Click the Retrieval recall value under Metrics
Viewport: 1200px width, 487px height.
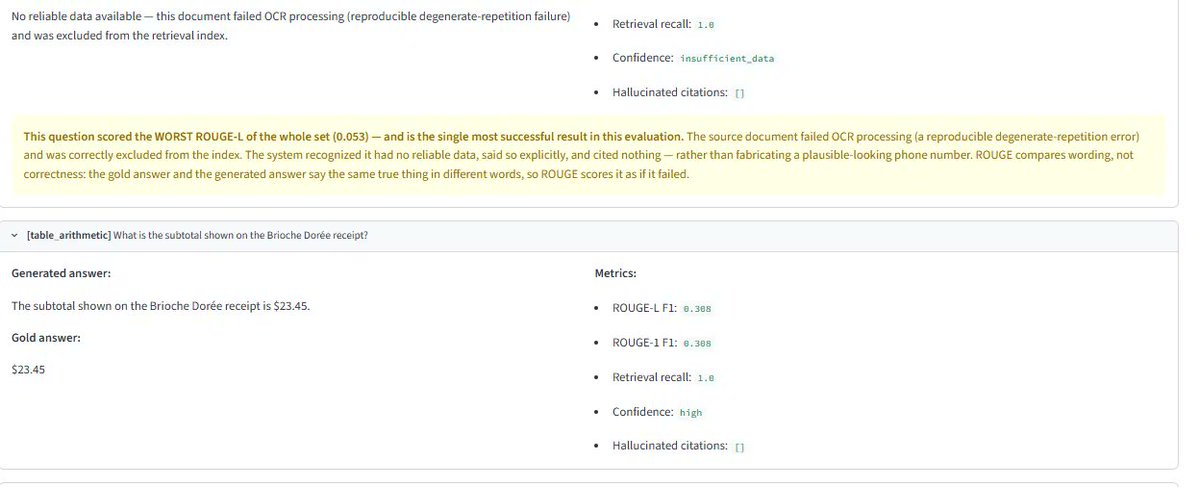[705, 378]
